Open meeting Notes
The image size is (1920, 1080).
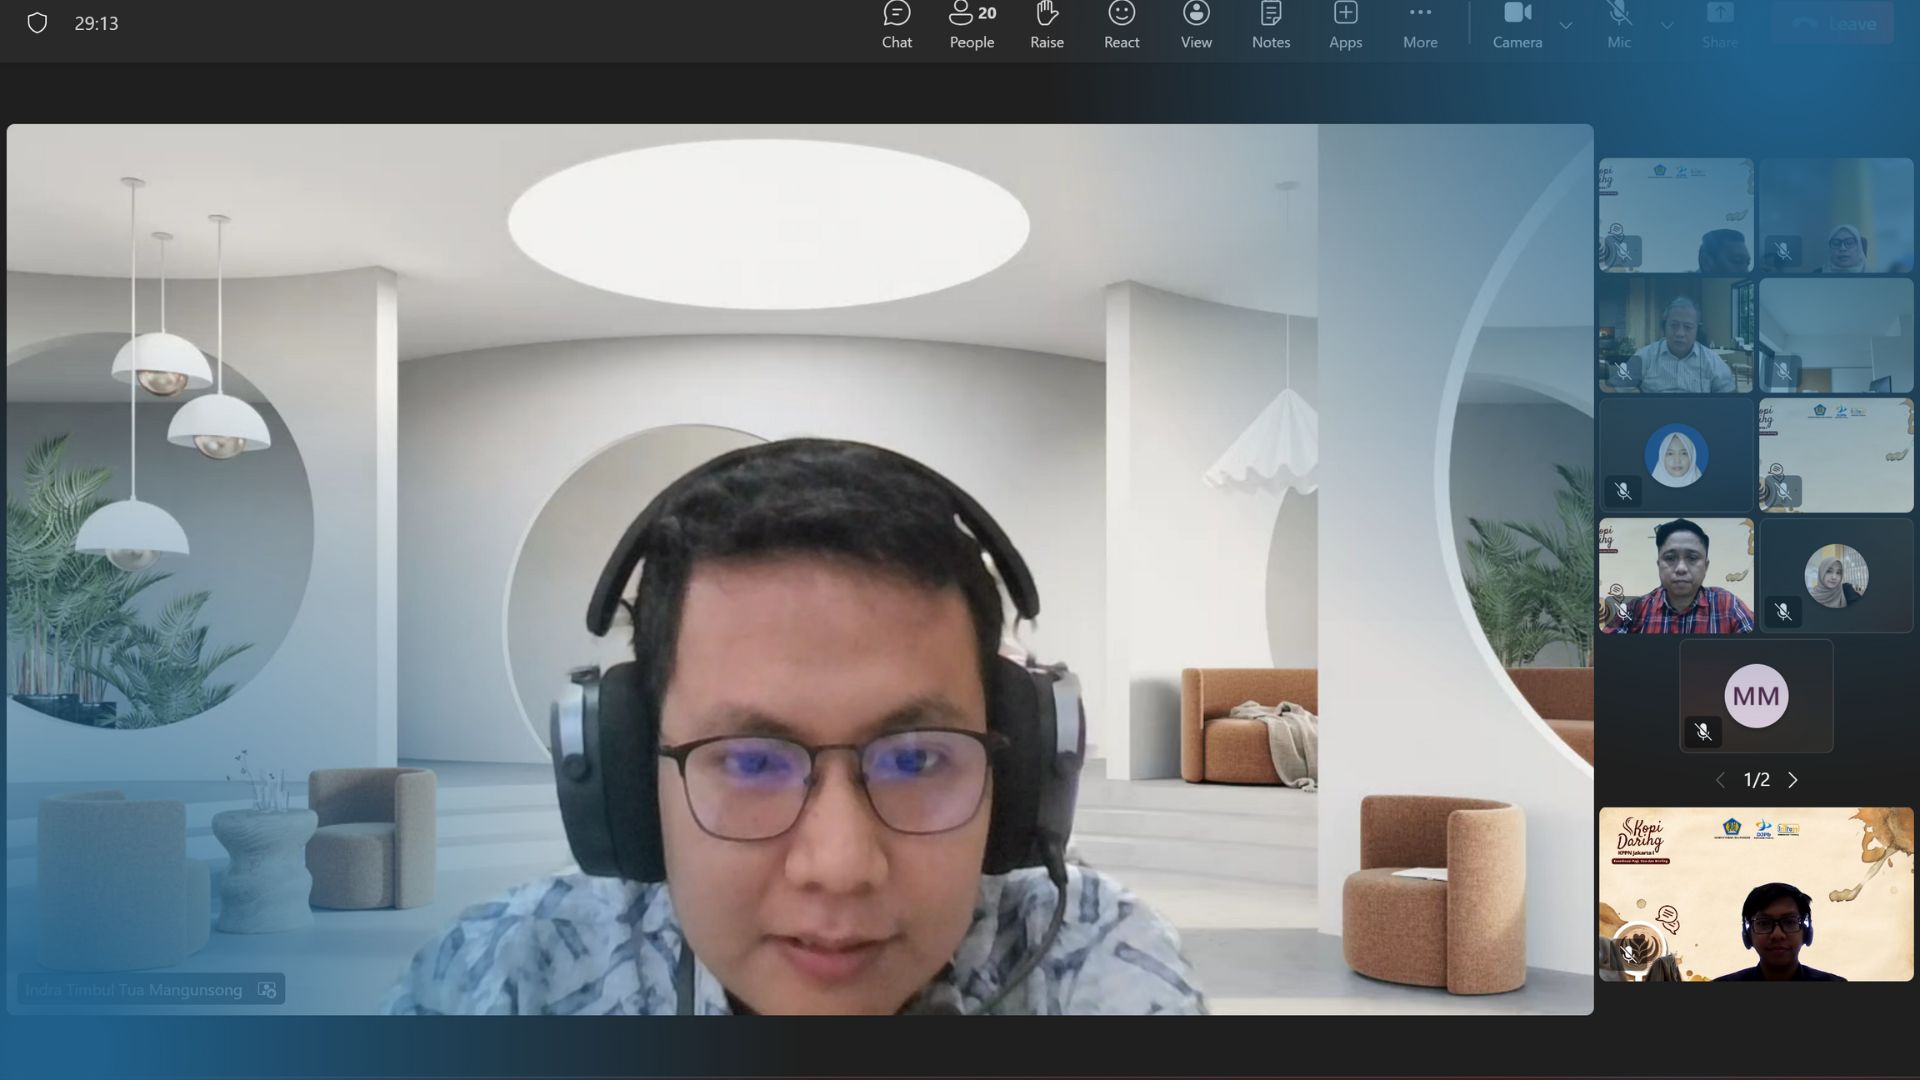(1270, 25)
